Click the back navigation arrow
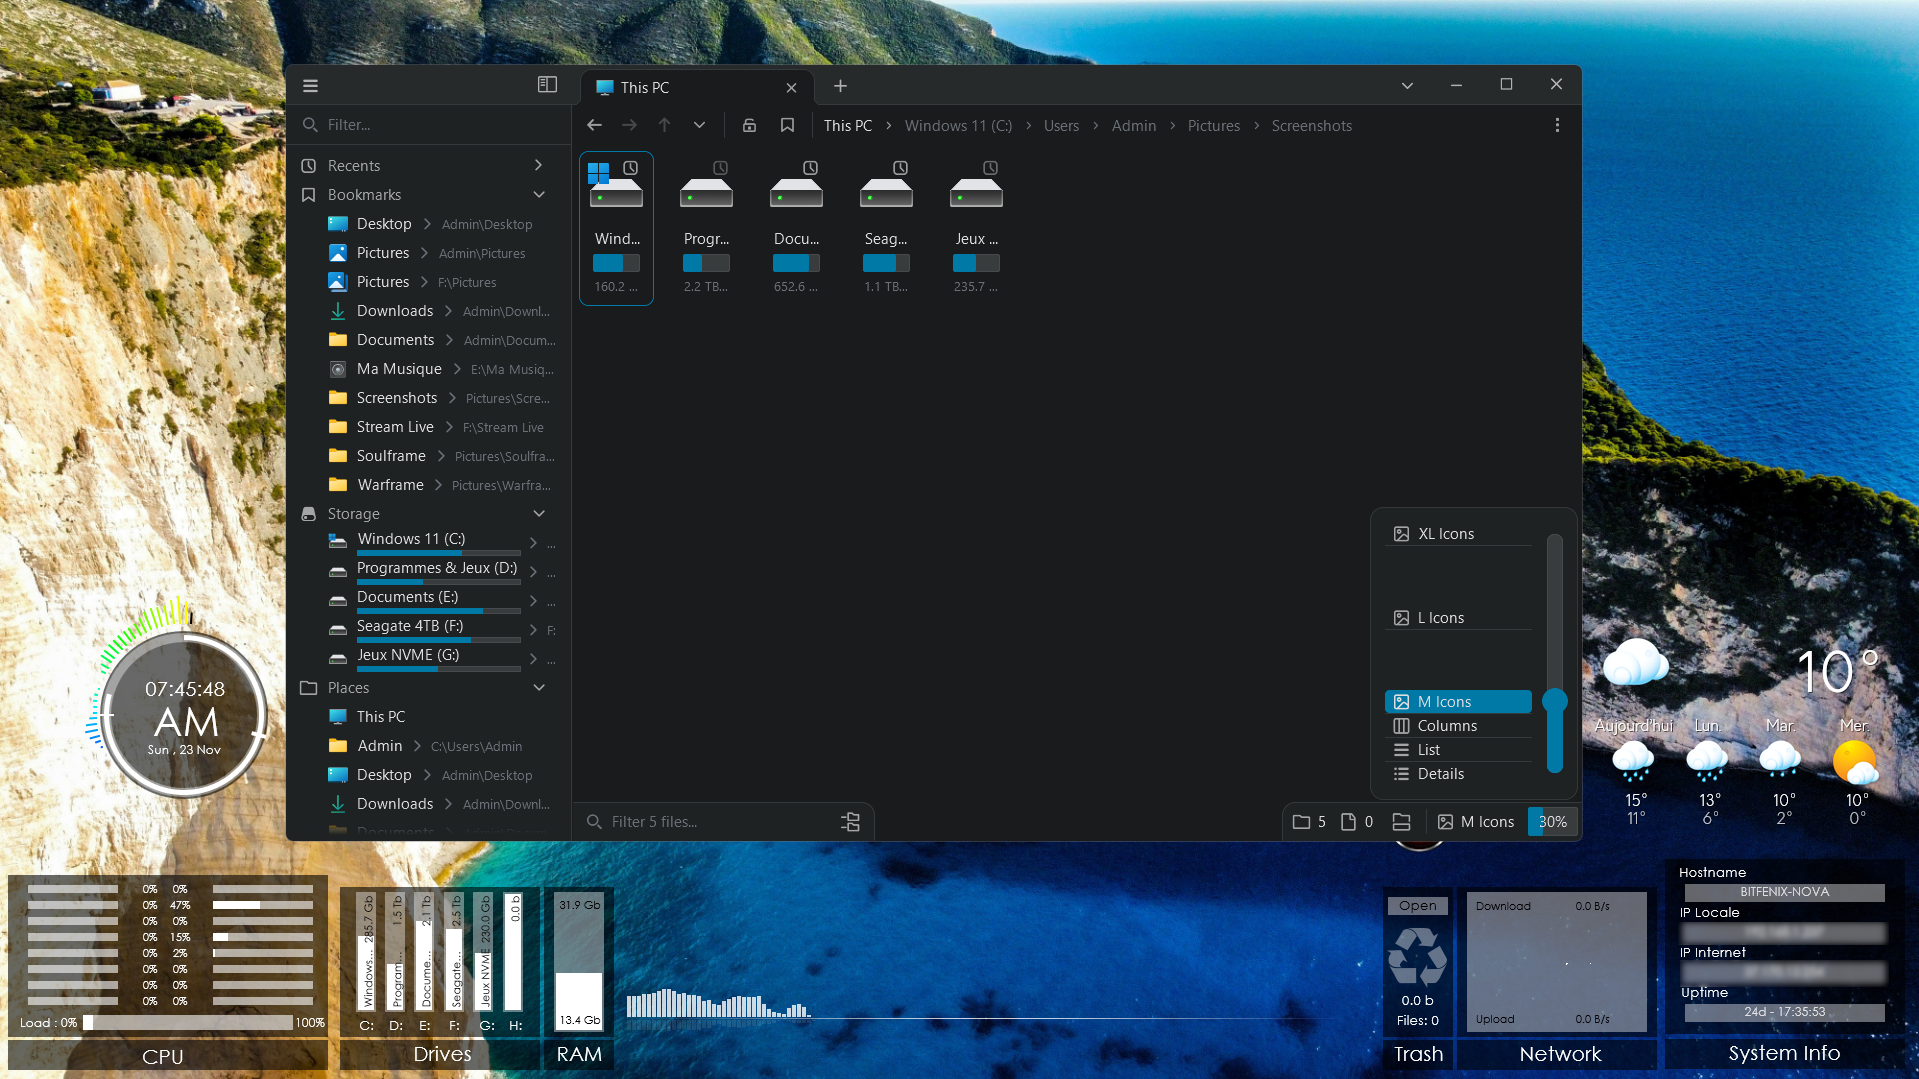Viewport: 1919px width, 1079px height. (594, 125)
